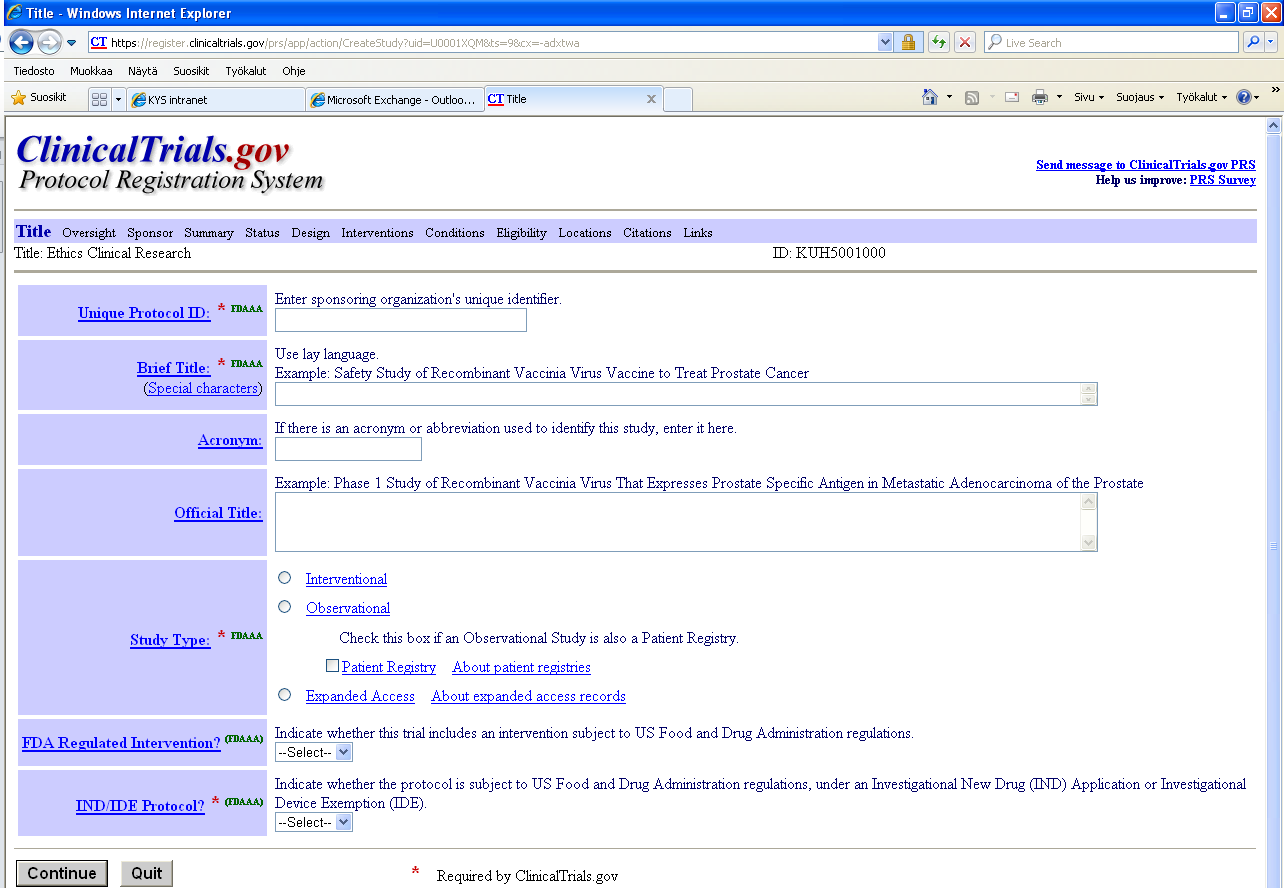The image size is (1284, 888).
Task: Close the Title tab
Action: tap(651, 99)
